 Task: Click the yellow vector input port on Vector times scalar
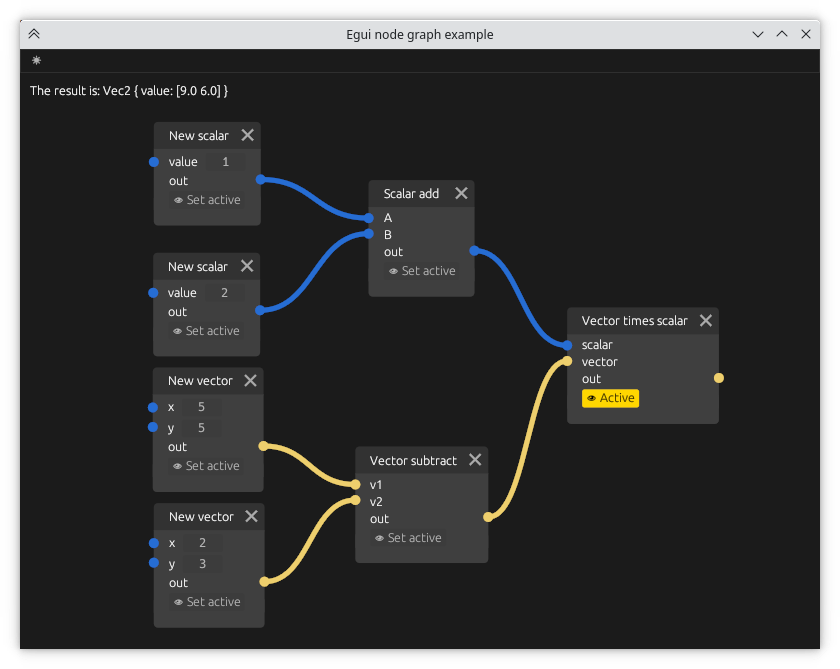[567, 362]
